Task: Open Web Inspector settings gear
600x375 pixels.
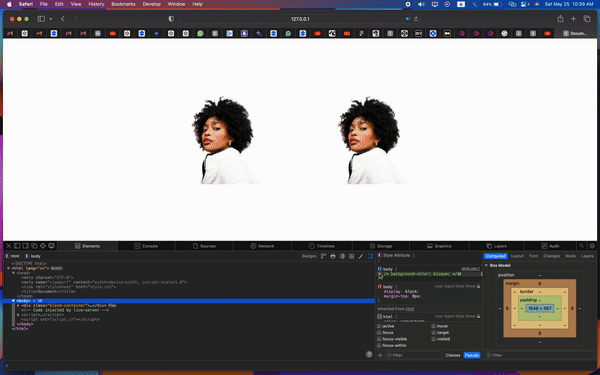Action: [x=592, y=246]
